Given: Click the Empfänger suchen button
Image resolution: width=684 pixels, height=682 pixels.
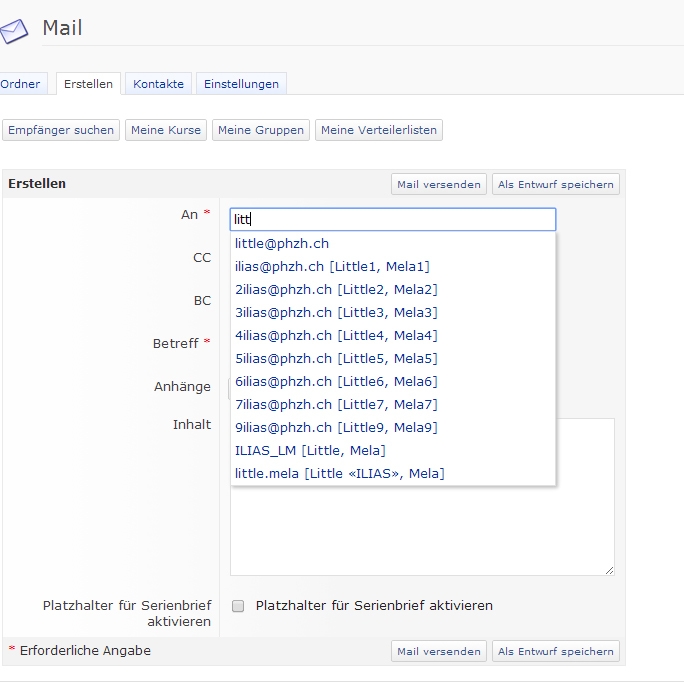Looking at the screenshot, I should click(x=61, y=130).
